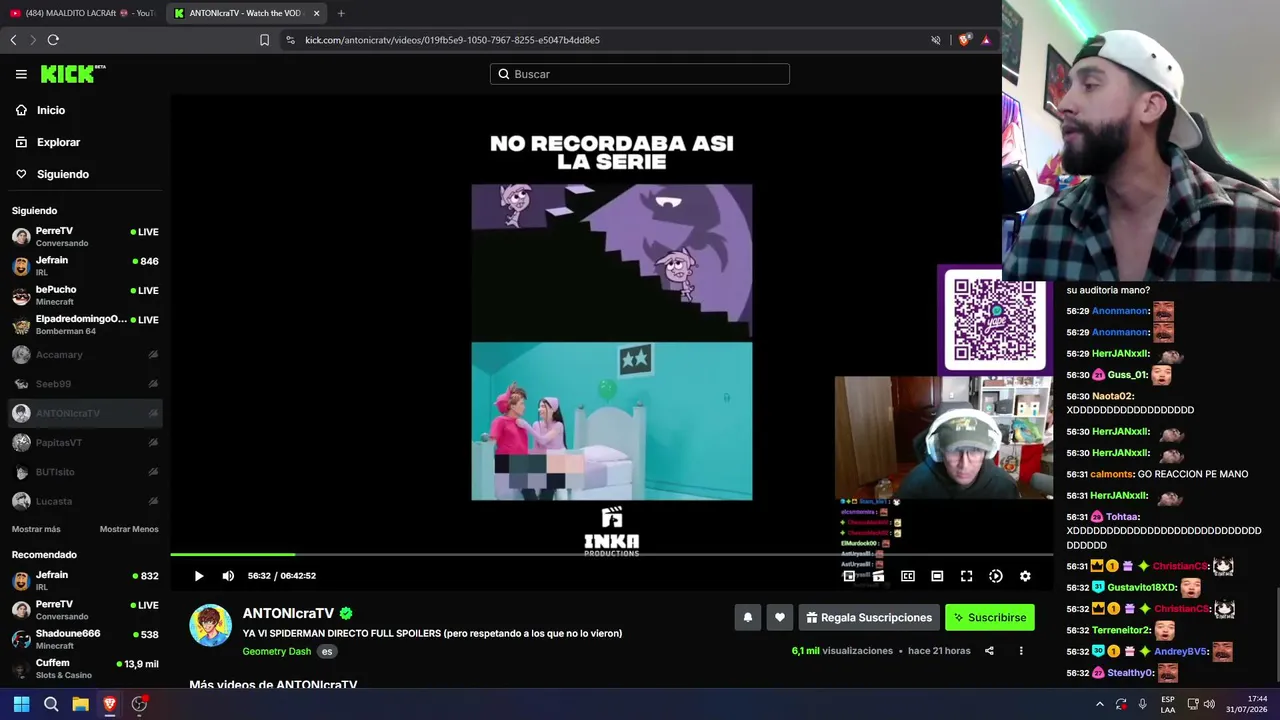Click HerrJANxxII username in chat at 56:31
Screen dimensions: 1280x720
(1119, 496)
